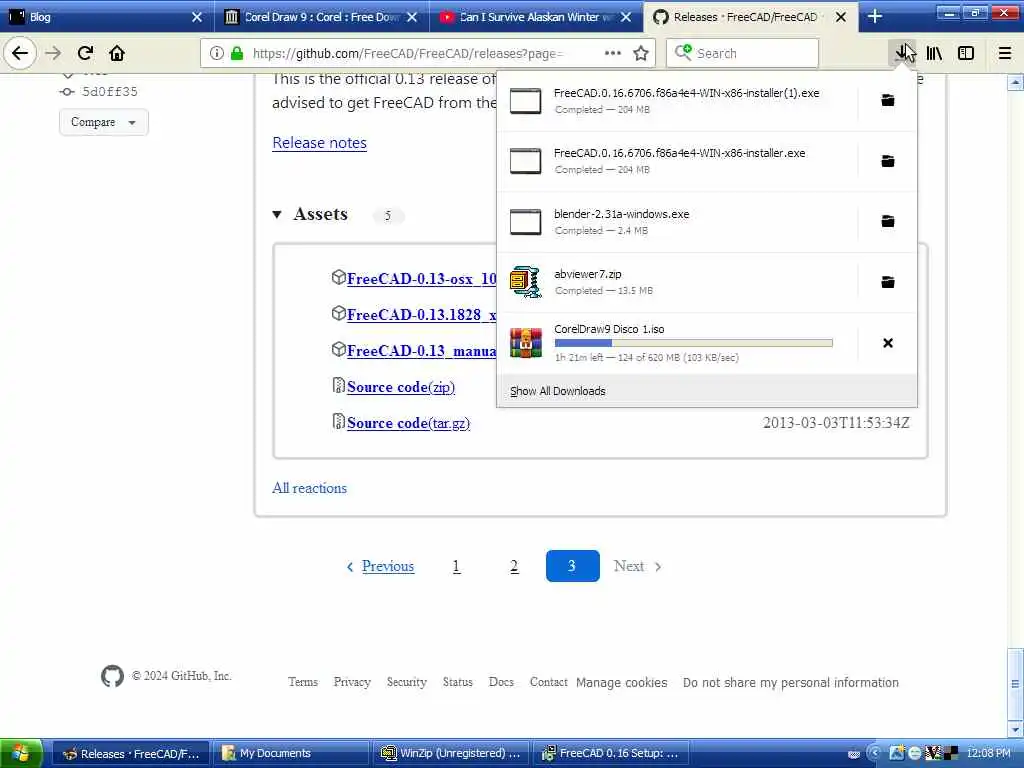Download Source code (zip)
This screenshot has width=1024, height=768.
point(401,387)
